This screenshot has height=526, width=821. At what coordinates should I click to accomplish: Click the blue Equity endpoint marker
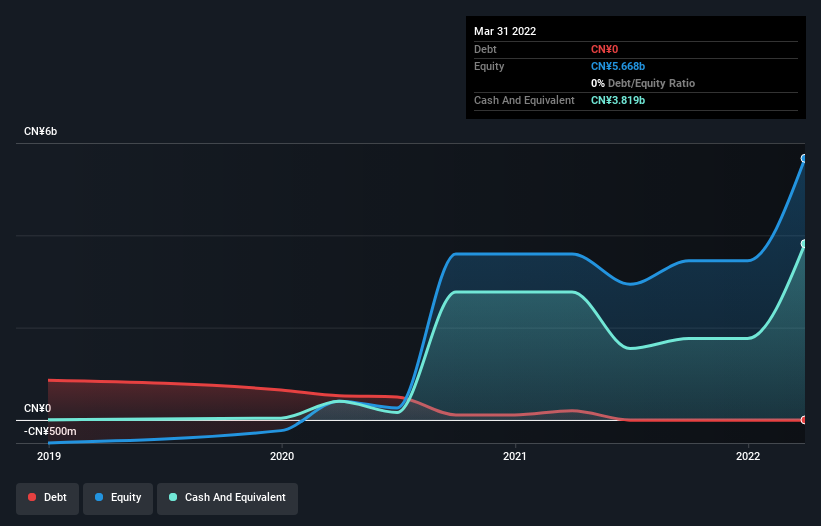[804, 158]
